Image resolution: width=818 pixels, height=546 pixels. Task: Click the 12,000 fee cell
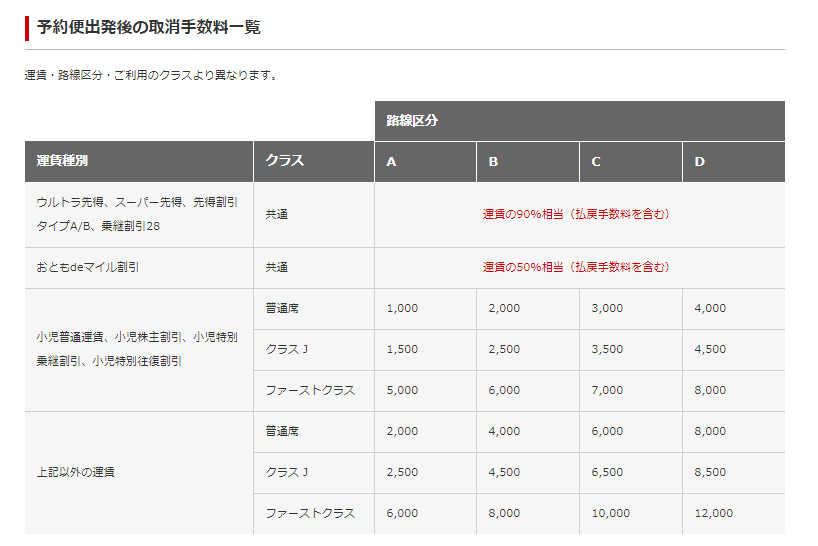[733, 514]
